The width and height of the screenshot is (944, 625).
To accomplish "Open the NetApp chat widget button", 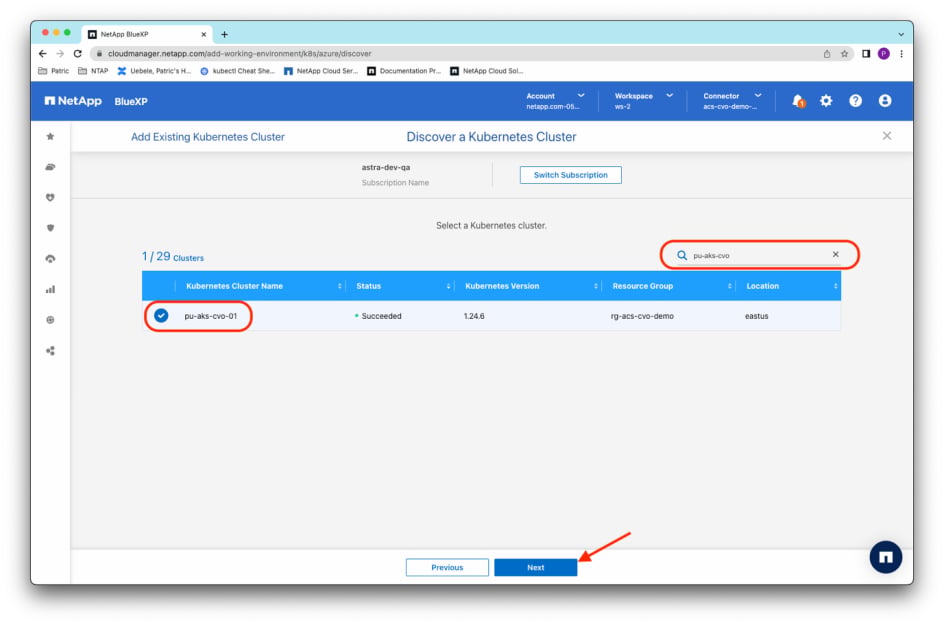I will coord(886,558).
